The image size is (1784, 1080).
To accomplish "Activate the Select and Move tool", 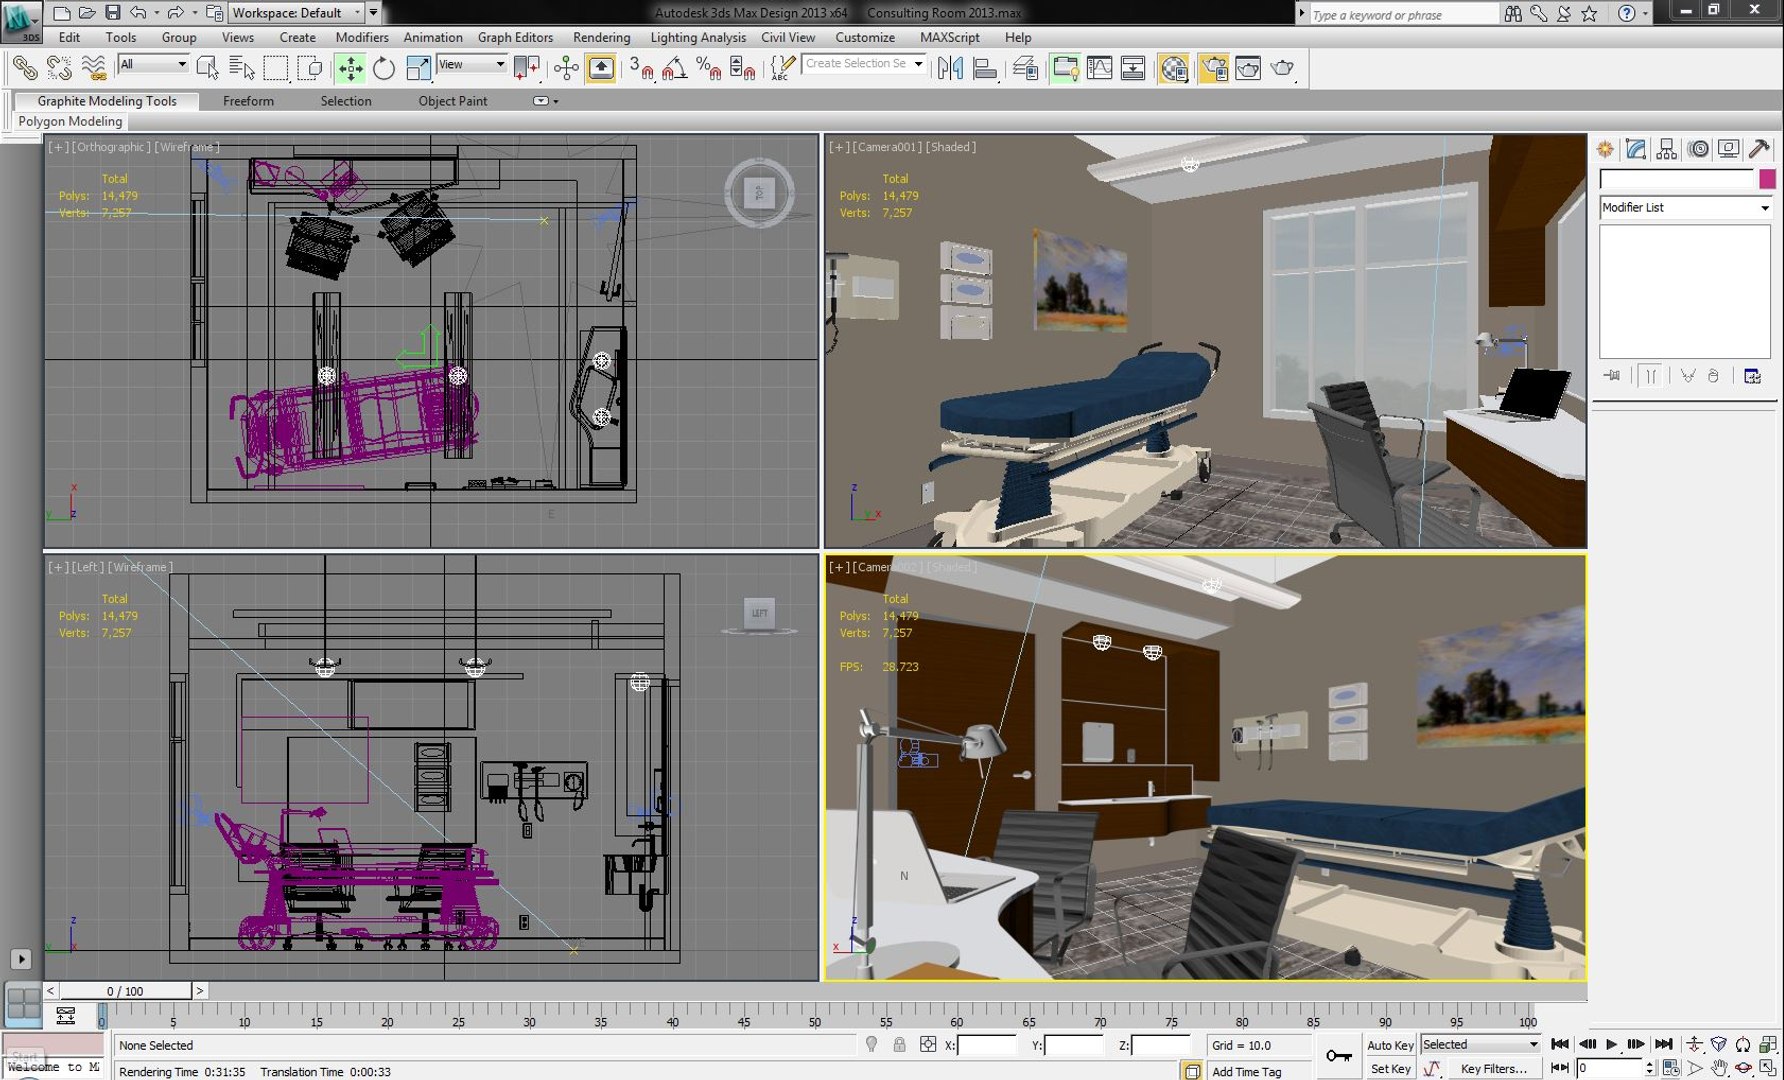I will coord(350,68).
